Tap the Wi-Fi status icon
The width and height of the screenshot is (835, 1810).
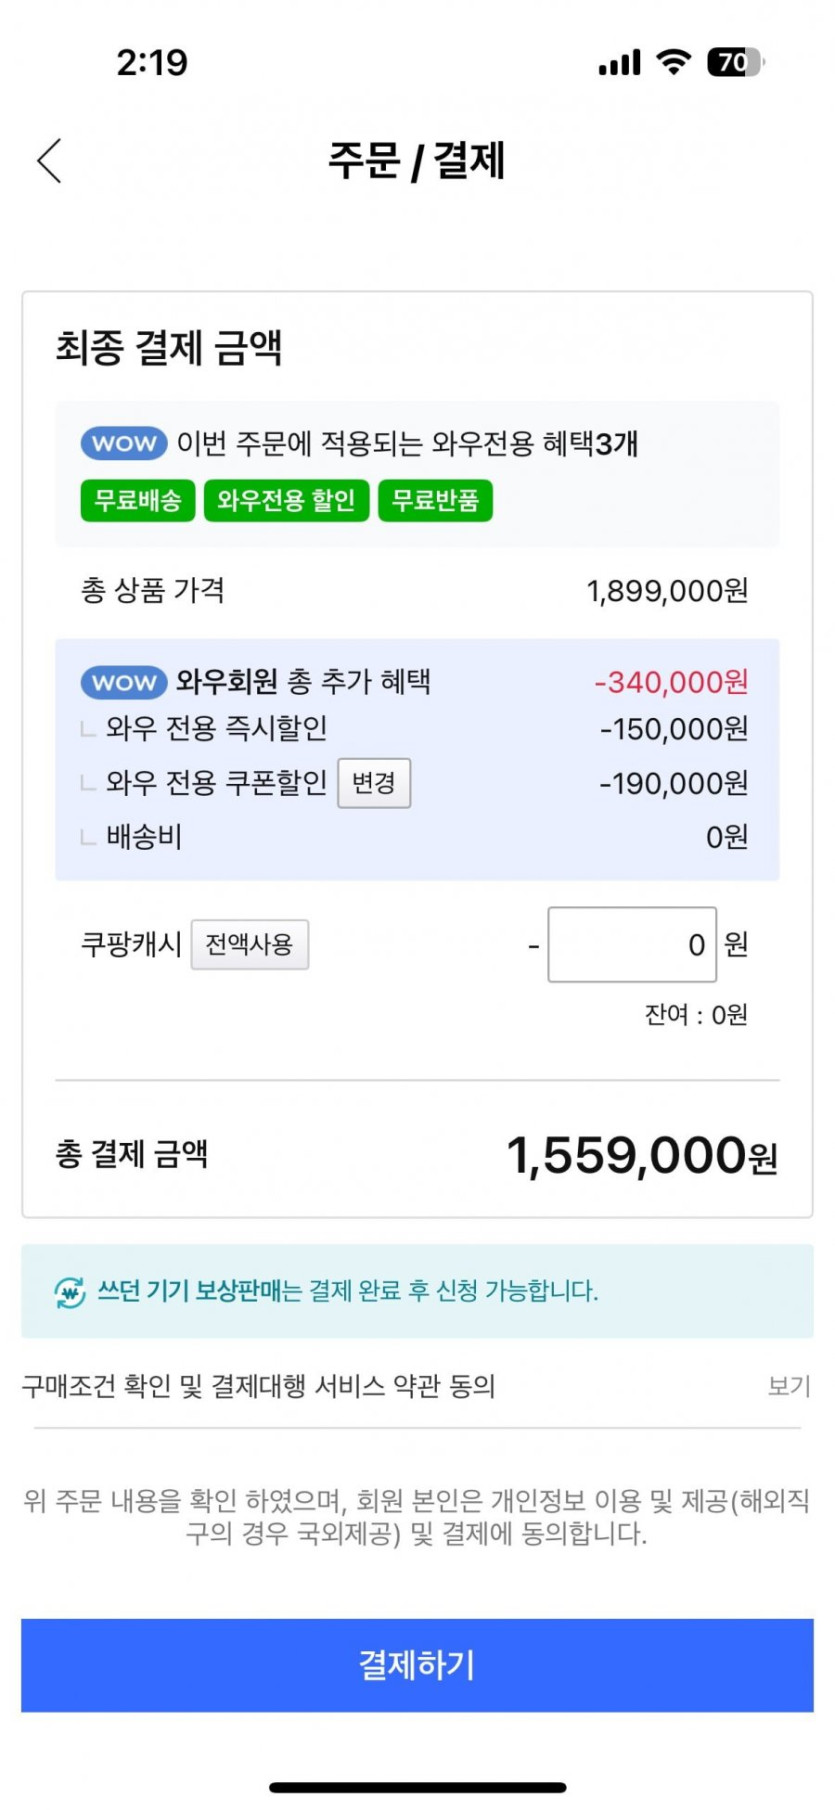[x=674, y=62]
